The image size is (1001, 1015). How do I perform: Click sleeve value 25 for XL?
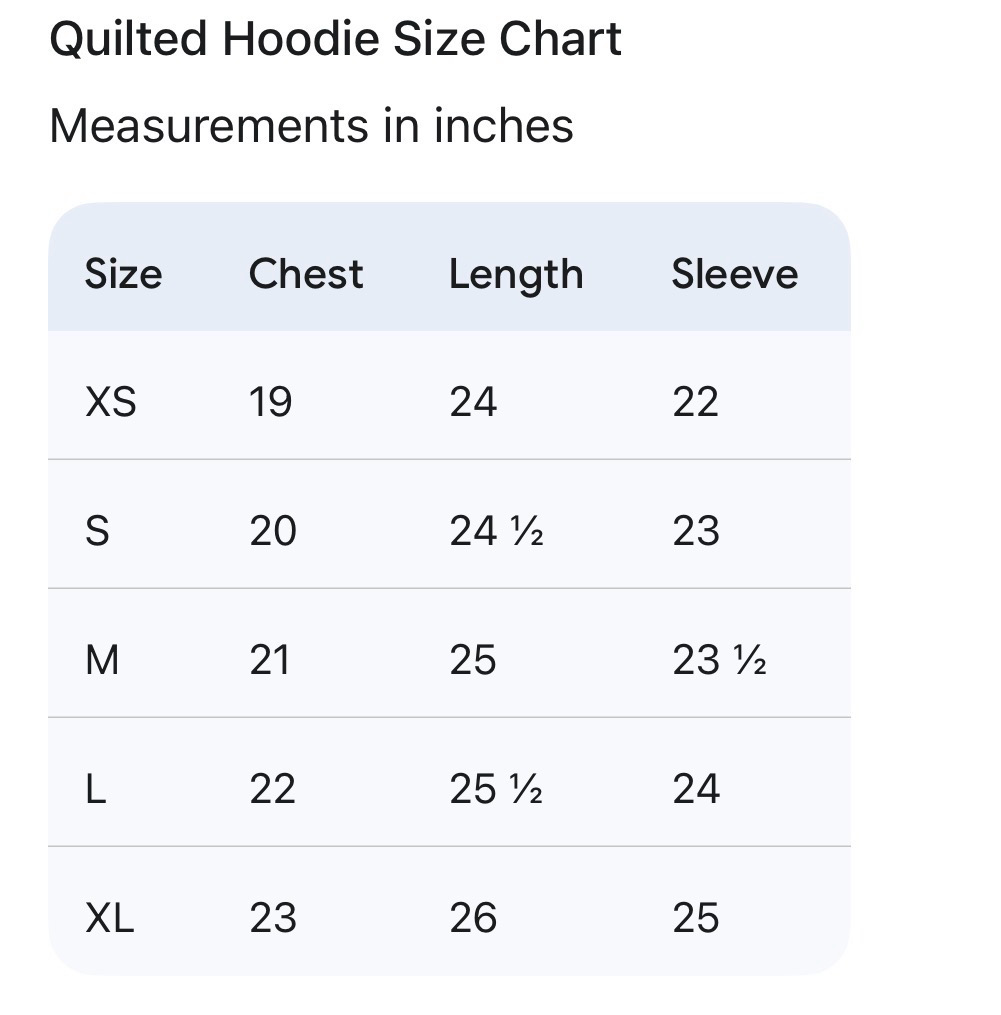coord(696,918)
